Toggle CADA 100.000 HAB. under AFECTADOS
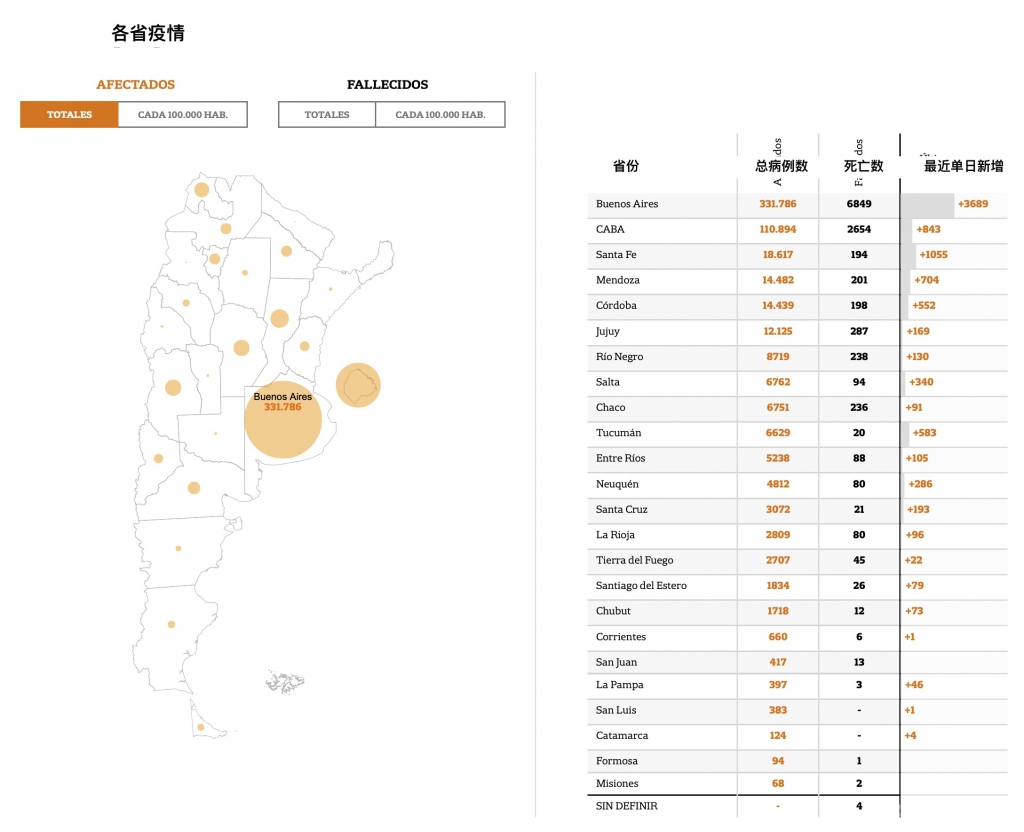The width and height of the screenshot is (1024, 832). click(182, 115)
